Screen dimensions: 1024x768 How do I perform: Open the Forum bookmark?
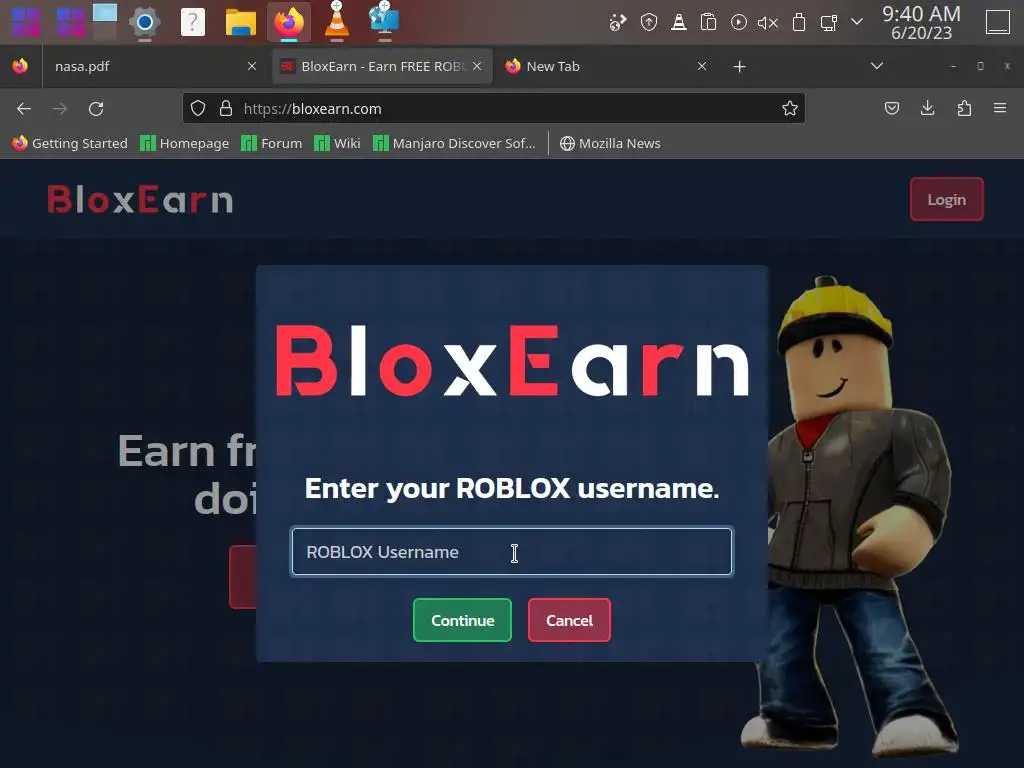coord(272,143)
